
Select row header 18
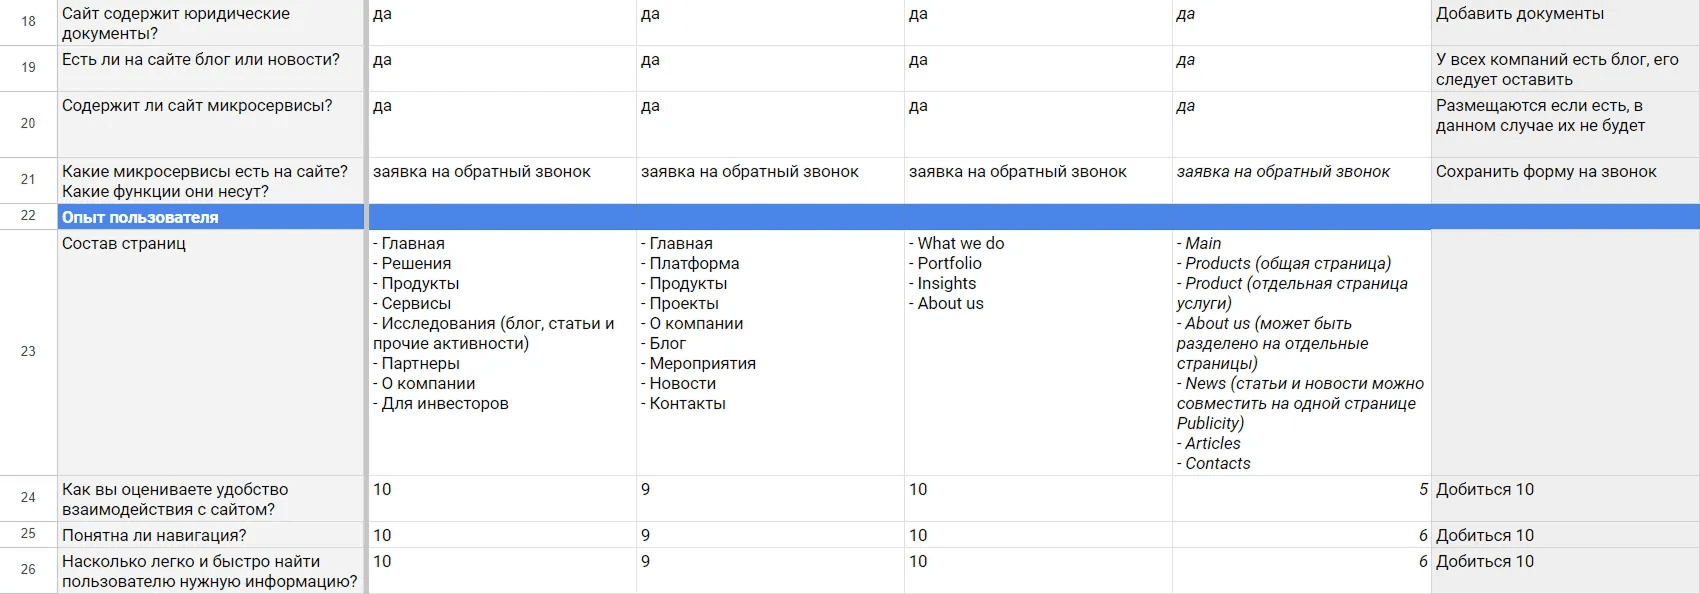pos(28,21)
